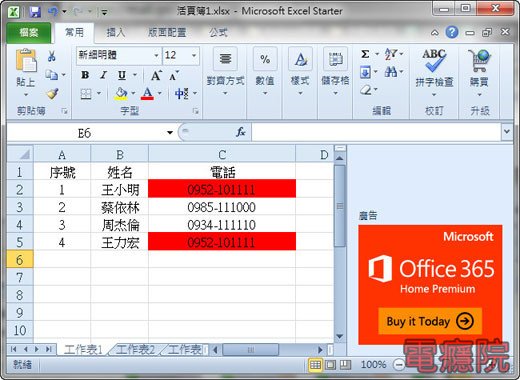520x380 pixels.
Task: Open 數值 number format group
Action: tap(265, 72)
